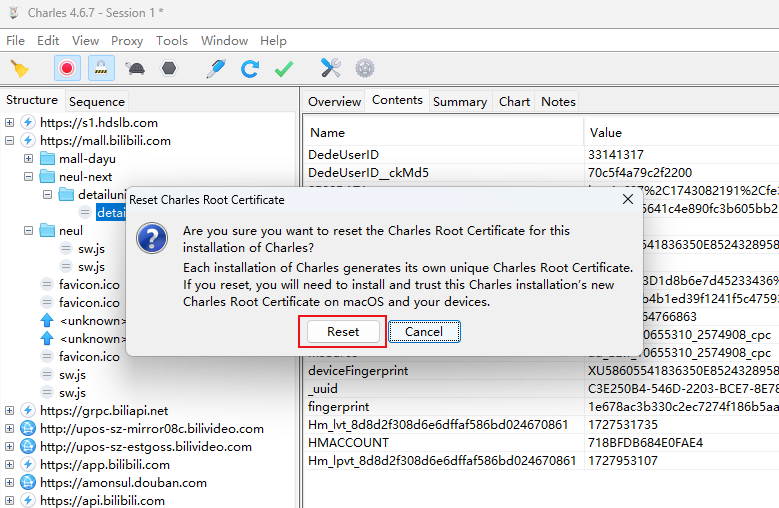Open the Tools wrench icon

(x=330, y=68)
